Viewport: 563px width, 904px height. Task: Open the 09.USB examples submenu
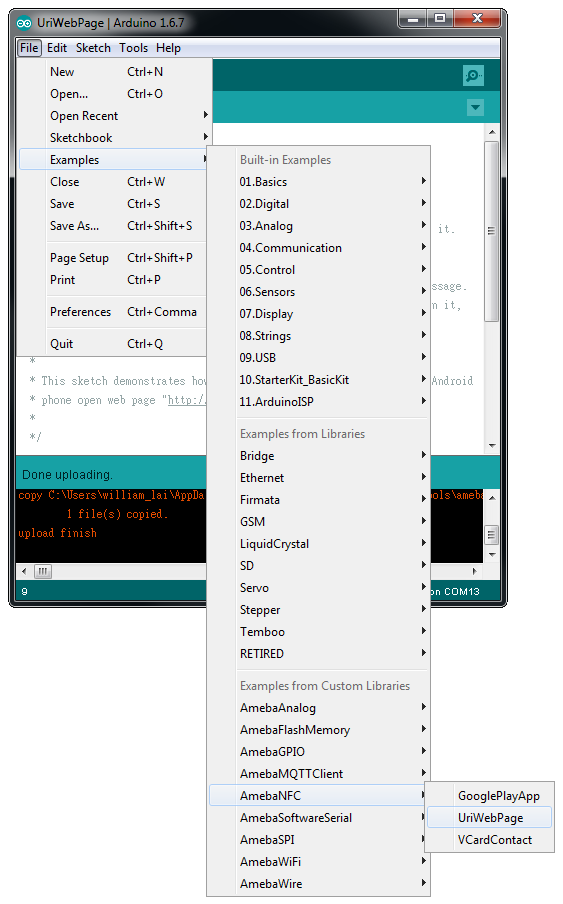319,358
